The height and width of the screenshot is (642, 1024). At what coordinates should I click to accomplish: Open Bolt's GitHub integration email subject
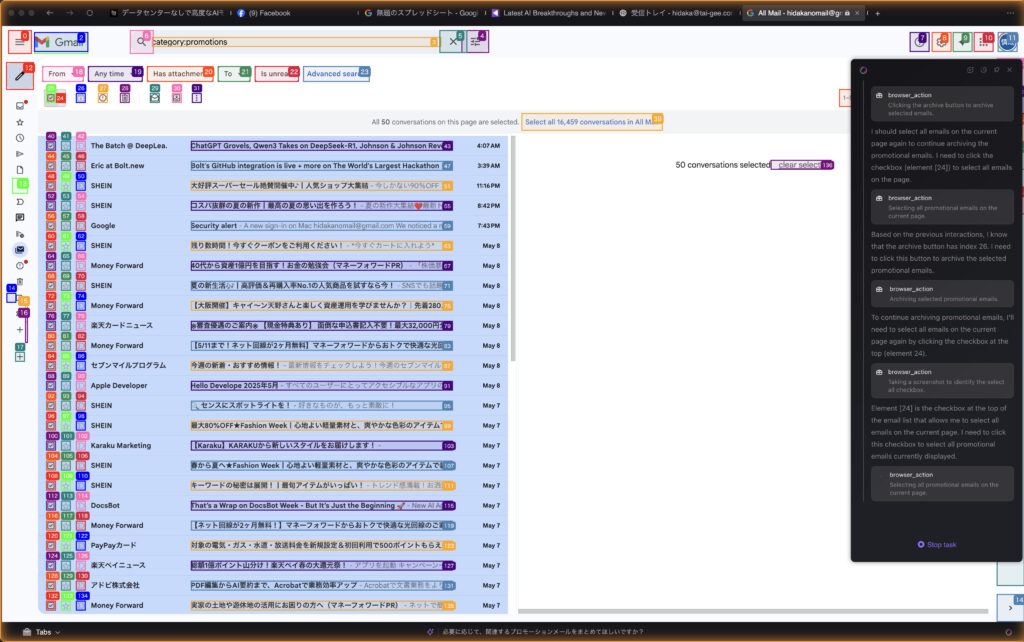(x=321, y=166)
